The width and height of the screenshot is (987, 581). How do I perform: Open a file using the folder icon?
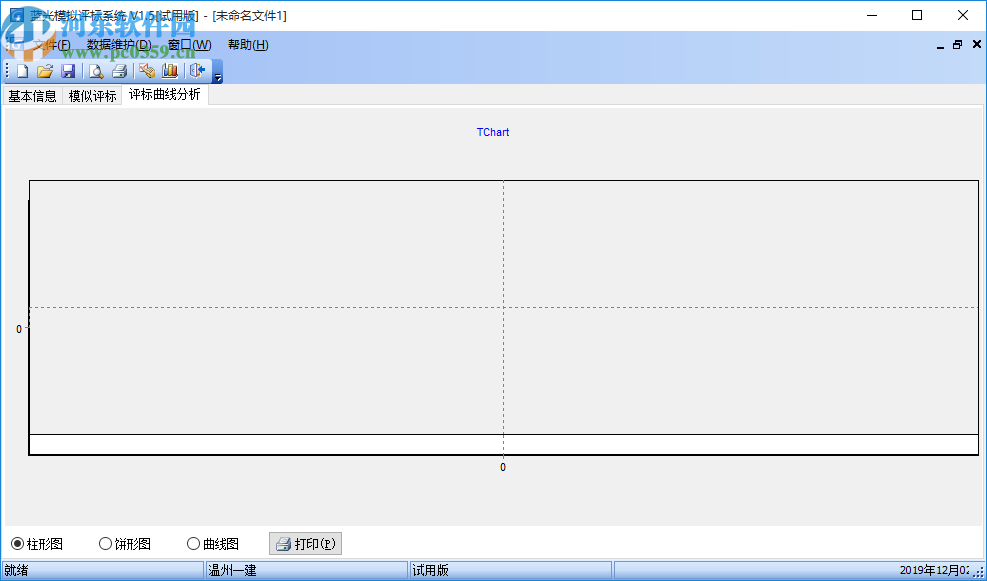[45, 71]
